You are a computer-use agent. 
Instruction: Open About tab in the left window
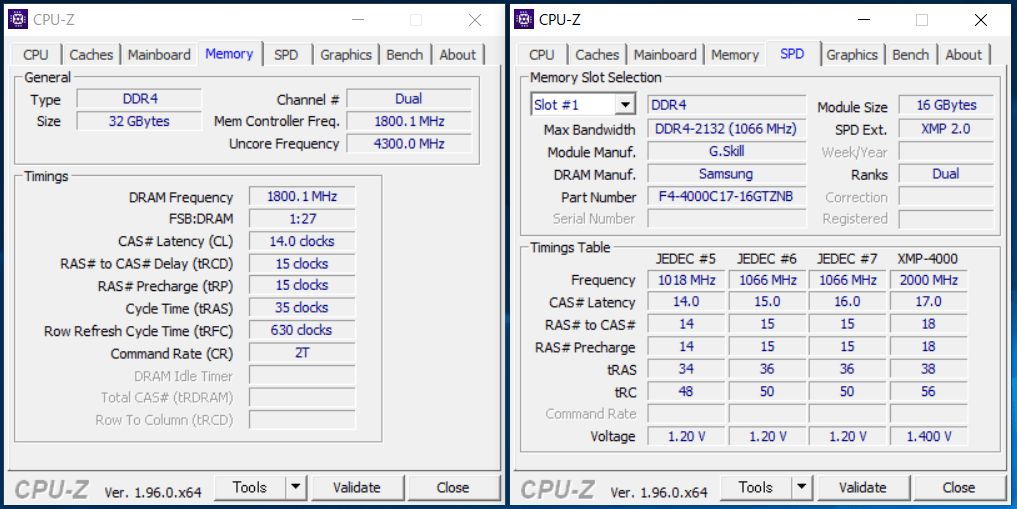coord(458,54)
